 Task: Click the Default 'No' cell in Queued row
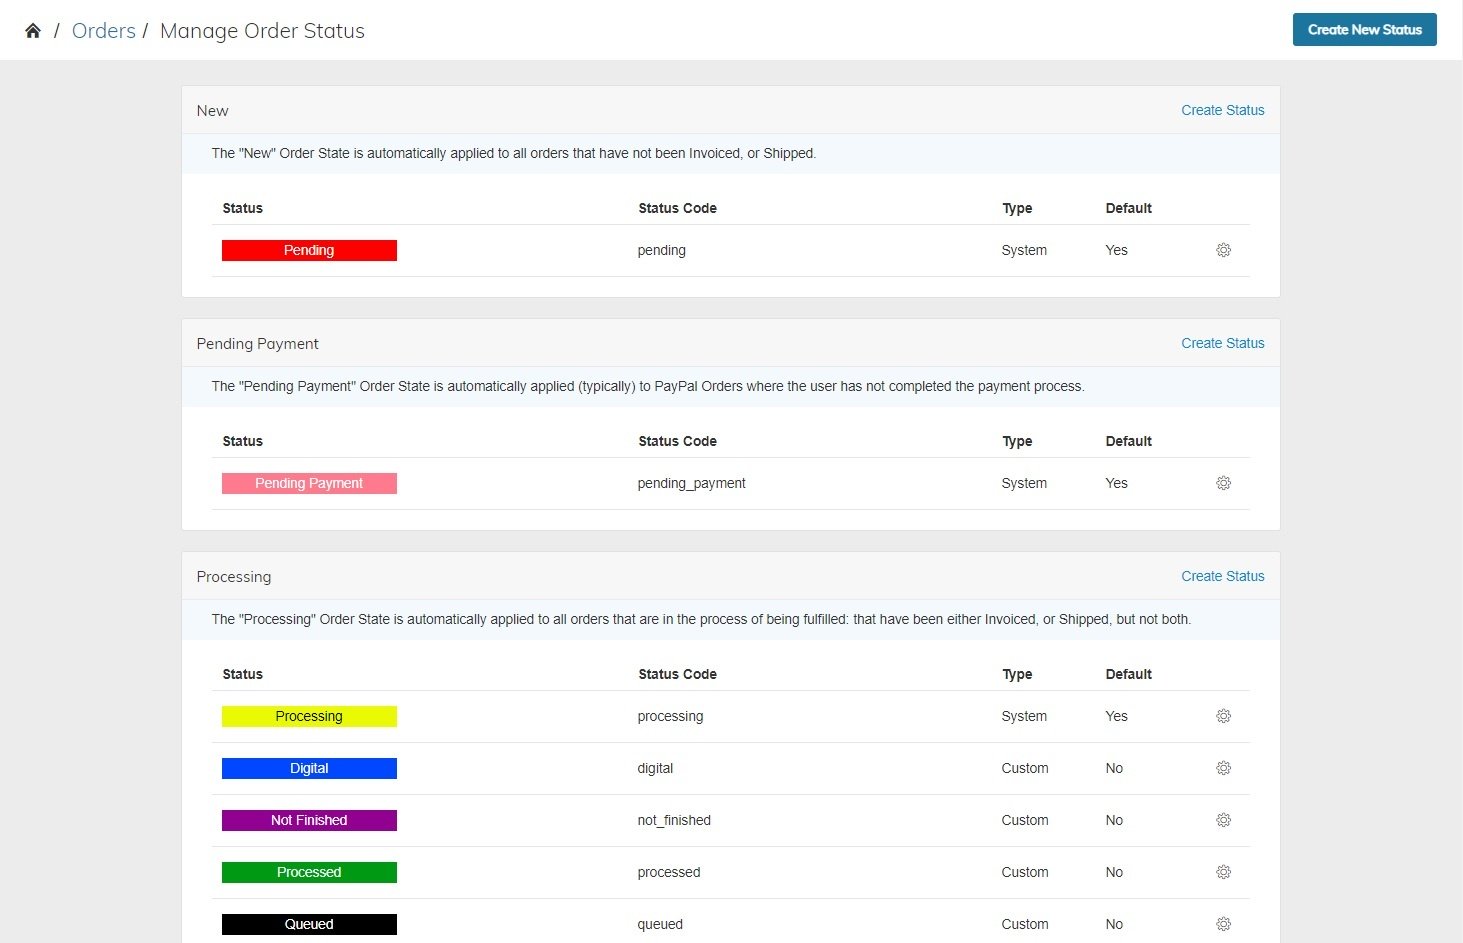pyautogui.click(x=1114, y=924)
